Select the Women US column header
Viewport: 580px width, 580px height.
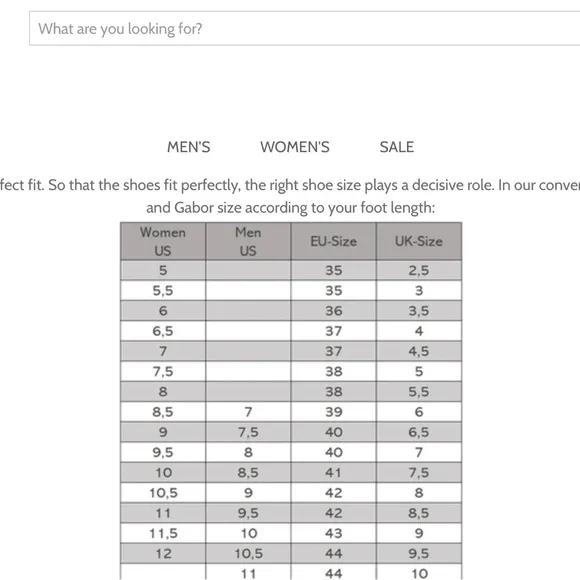point(163,242)
